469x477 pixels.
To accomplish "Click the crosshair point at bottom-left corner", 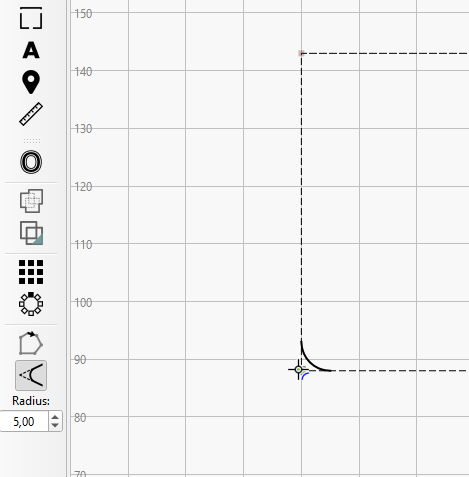I will [x=298, y=369].
